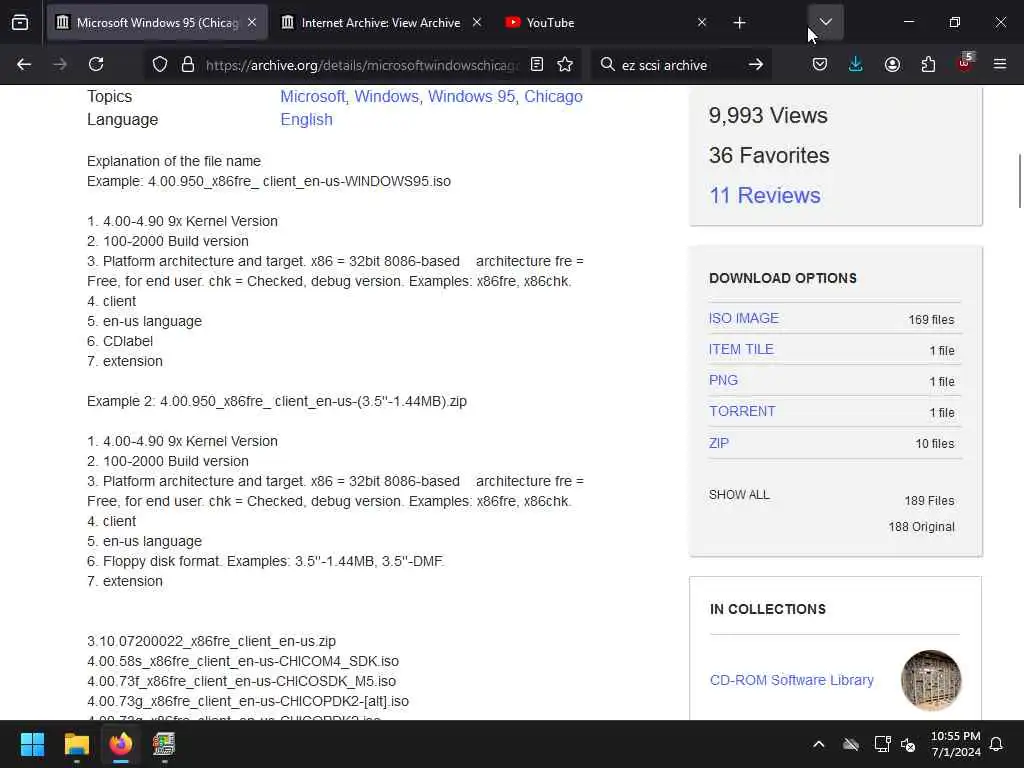Reload the current page
The image size is (1024, 768).
click(96, 64)
